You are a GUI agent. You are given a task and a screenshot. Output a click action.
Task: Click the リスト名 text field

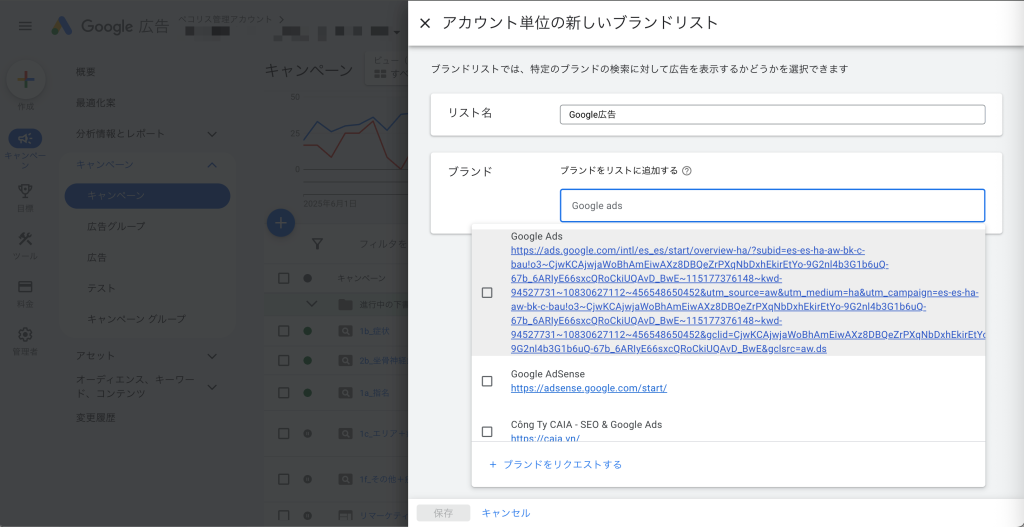tap(773, 114)
